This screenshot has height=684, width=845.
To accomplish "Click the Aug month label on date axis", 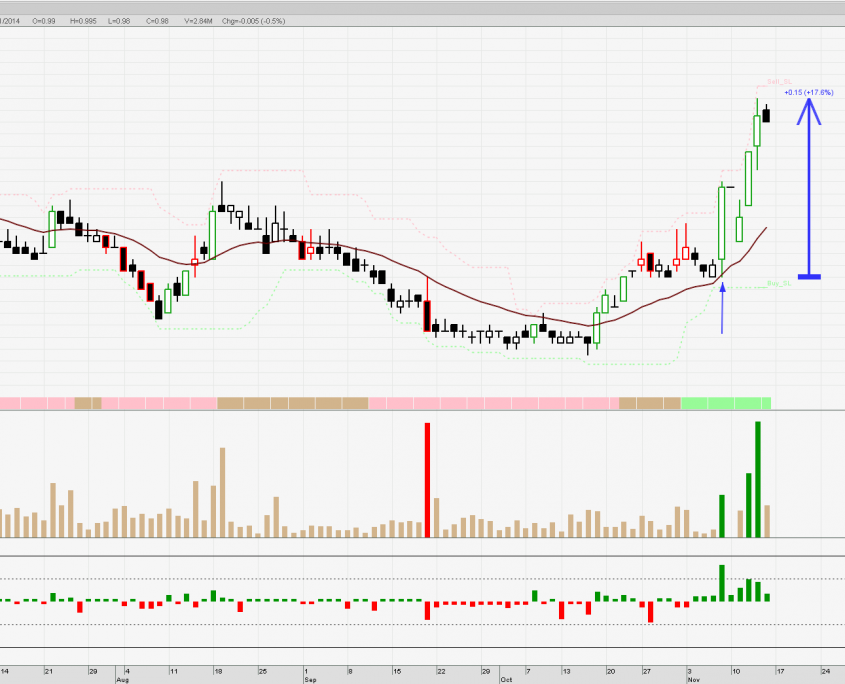I will point(122,678).
